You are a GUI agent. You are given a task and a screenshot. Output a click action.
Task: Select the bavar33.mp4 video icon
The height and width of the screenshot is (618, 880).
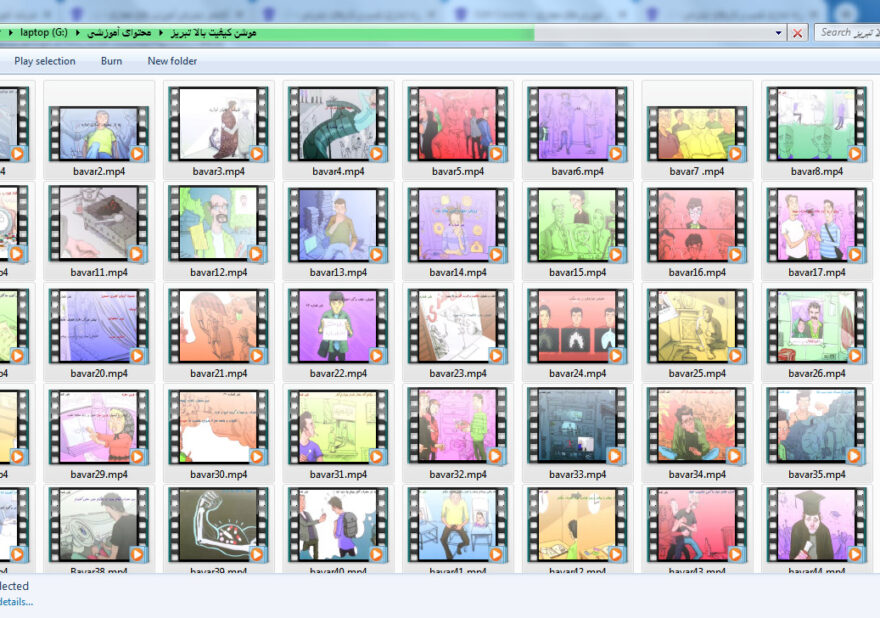(577, 427)
